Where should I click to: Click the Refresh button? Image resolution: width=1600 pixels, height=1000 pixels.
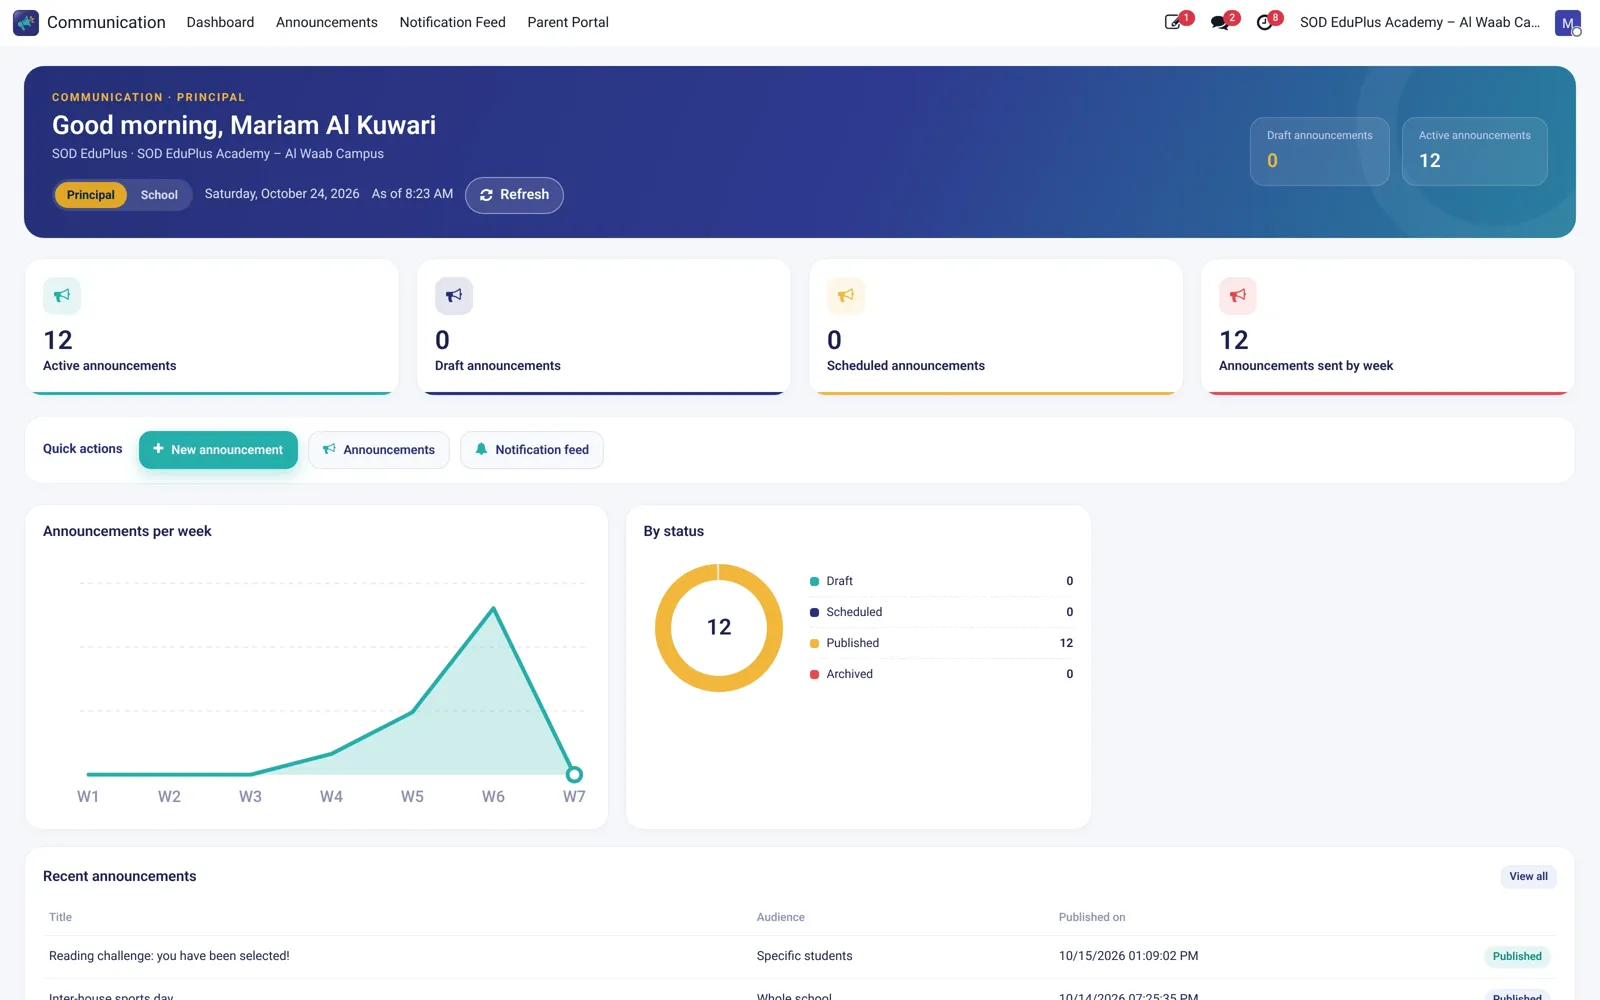click(x=514, y=195)
